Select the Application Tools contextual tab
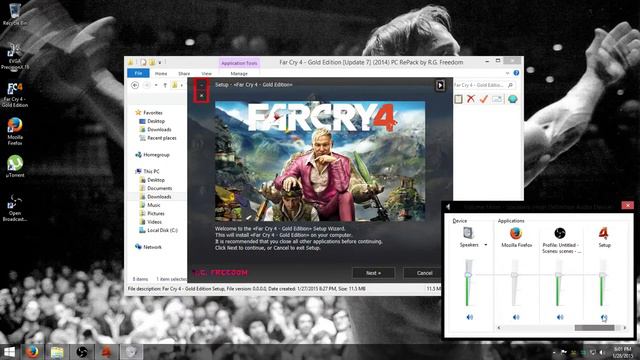The image size is (640, 360). coord(239,63)
